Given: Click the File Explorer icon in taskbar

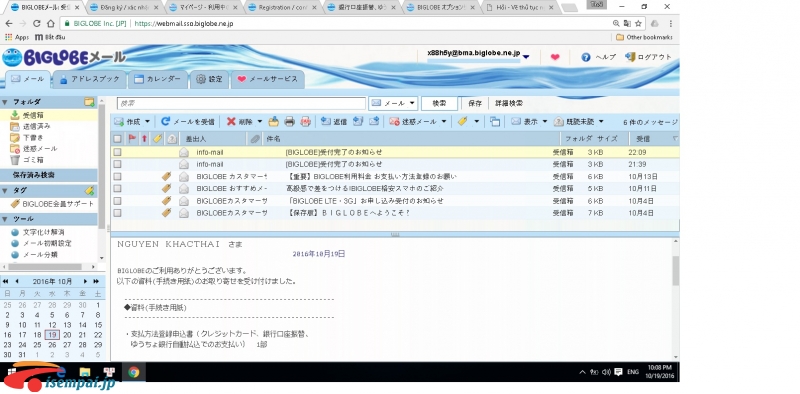Looking at the screenshot, I should (x=85, y=372).
